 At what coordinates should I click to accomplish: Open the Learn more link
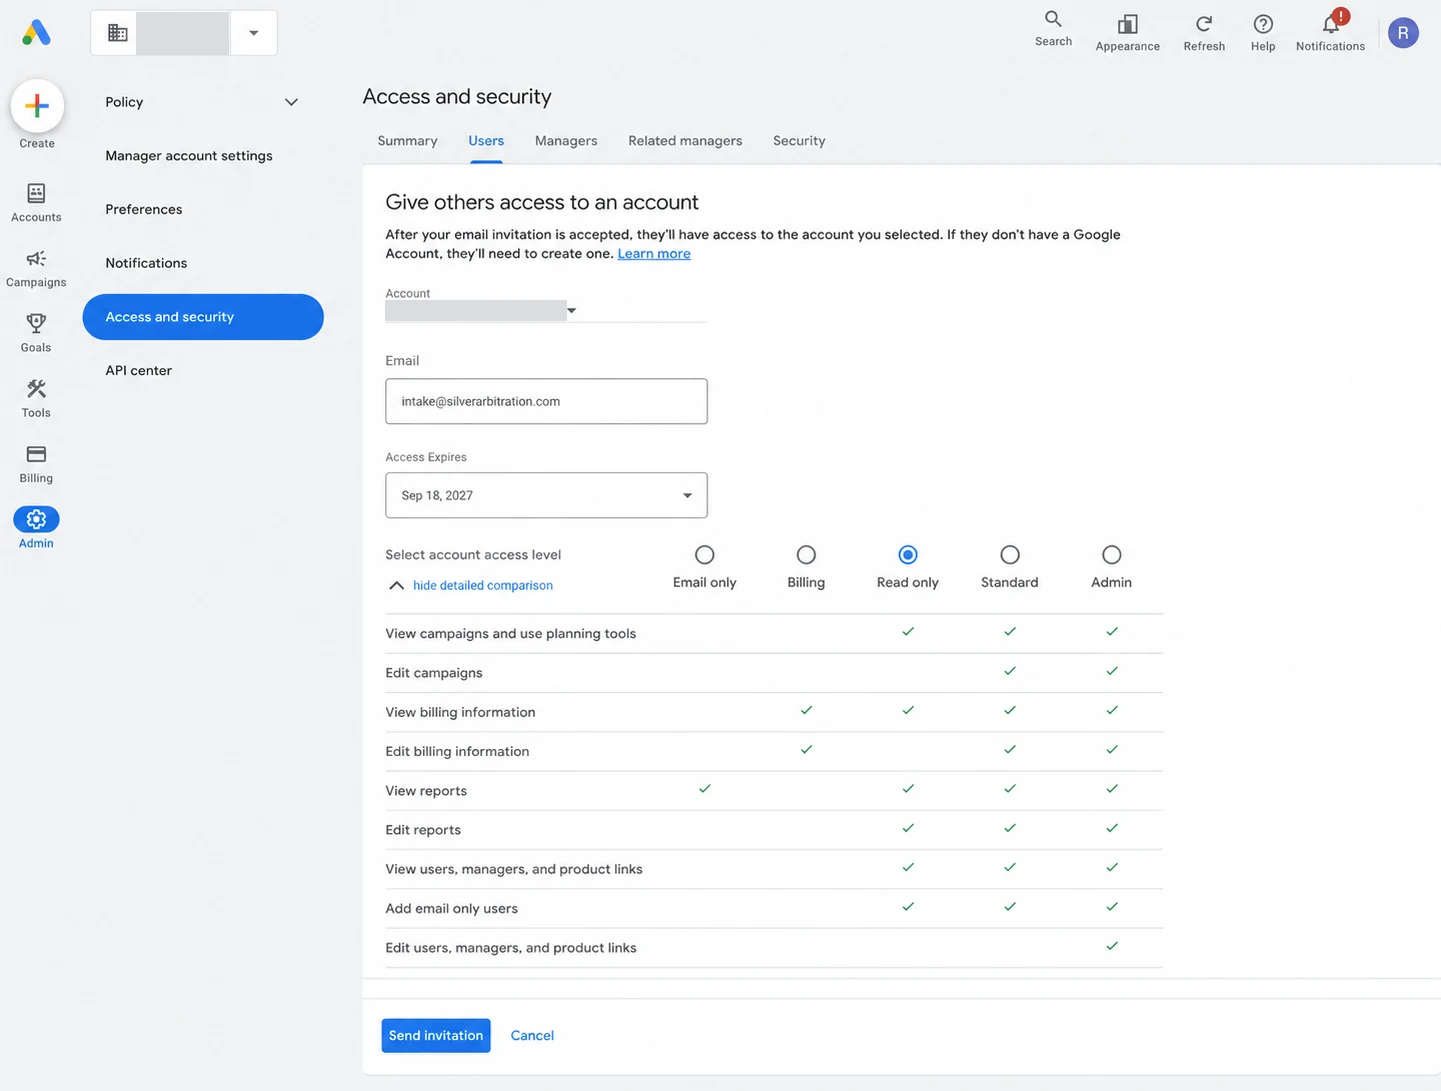pos(654,254)
